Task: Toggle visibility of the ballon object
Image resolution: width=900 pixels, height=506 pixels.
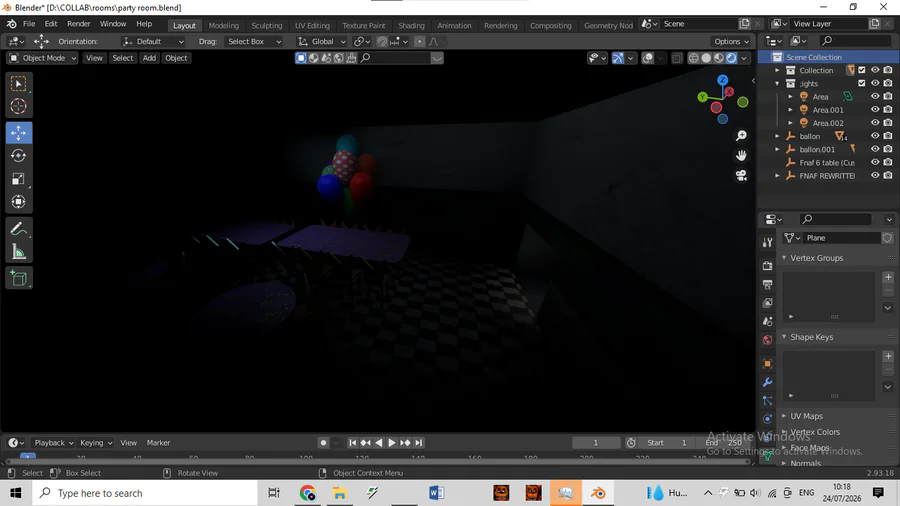Action: pos(875,136)
